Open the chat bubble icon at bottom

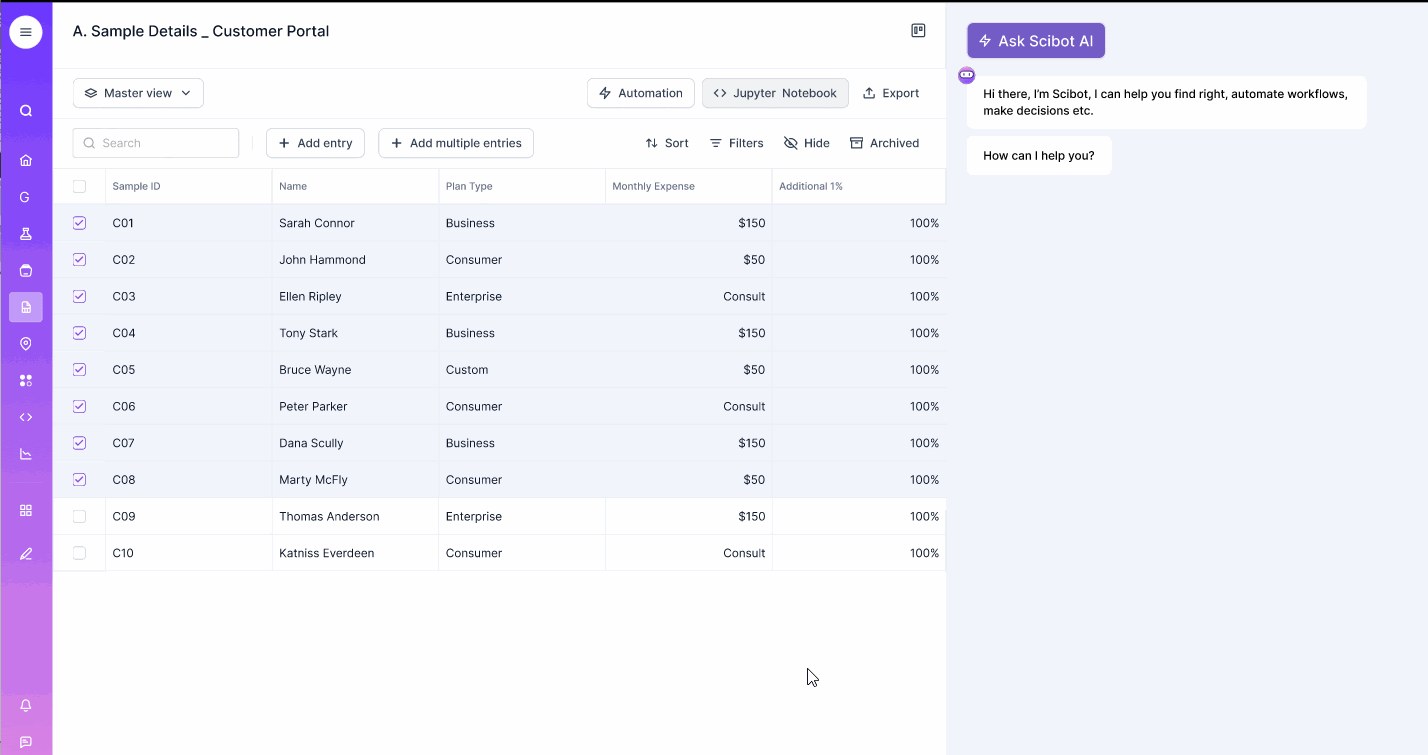[25, 742]
